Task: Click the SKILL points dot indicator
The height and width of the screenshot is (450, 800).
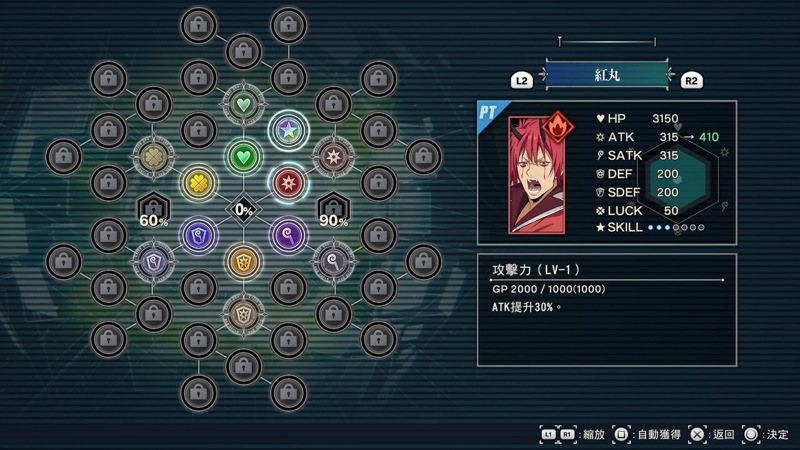Action: [x=676, y=228]
